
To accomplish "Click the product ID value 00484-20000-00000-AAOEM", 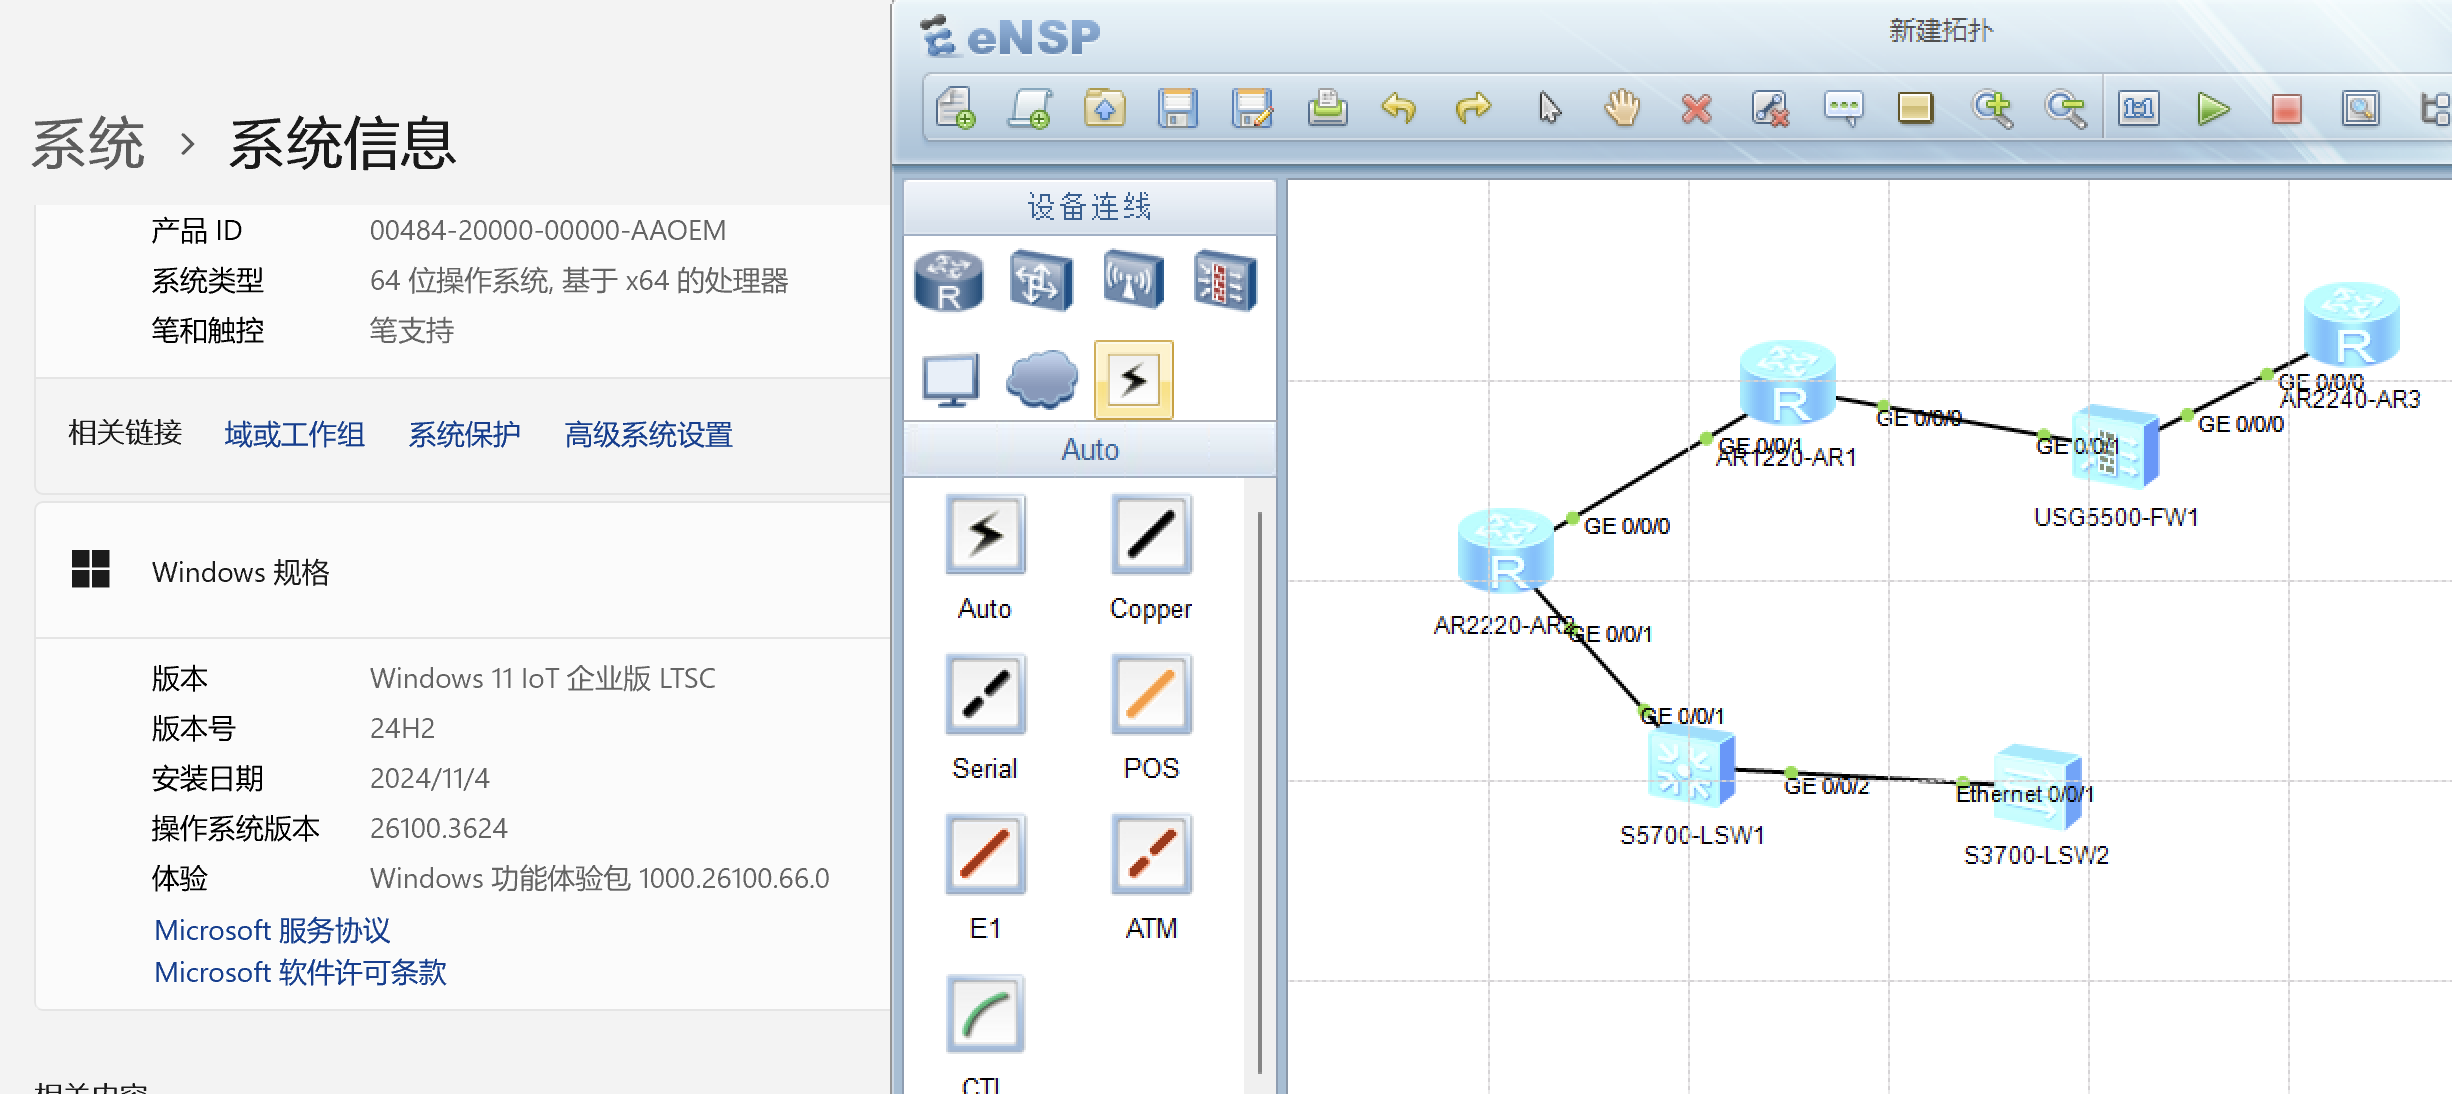I will [x=548, y=230].
